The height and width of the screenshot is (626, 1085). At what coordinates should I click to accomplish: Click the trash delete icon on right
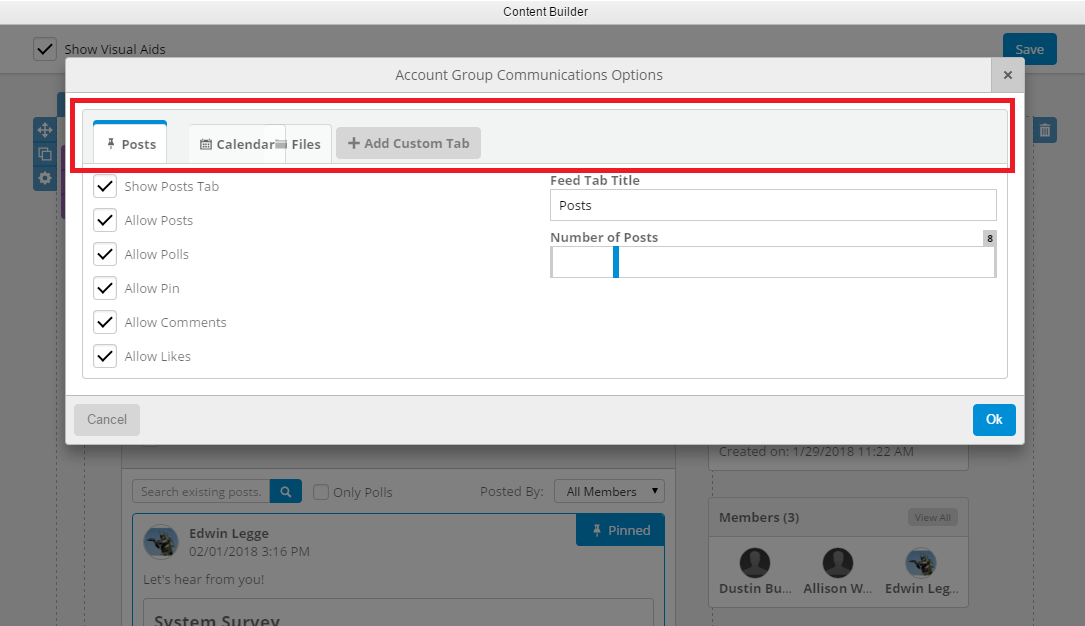pos(1045,130)
